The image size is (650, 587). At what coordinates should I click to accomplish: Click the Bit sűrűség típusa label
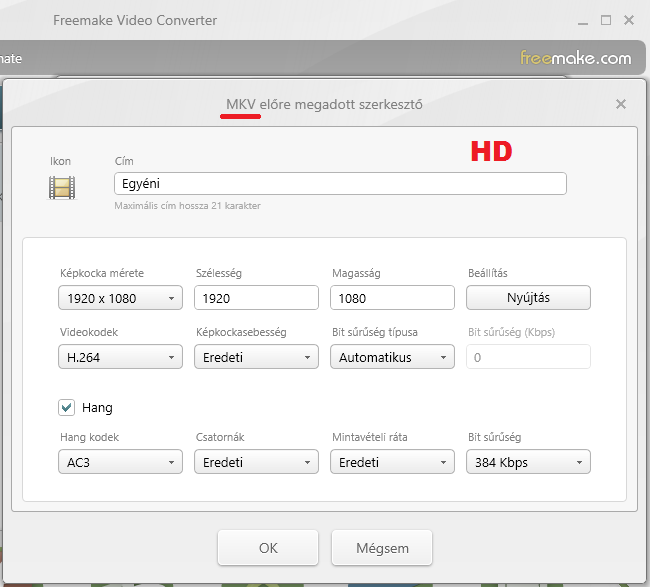375,332
